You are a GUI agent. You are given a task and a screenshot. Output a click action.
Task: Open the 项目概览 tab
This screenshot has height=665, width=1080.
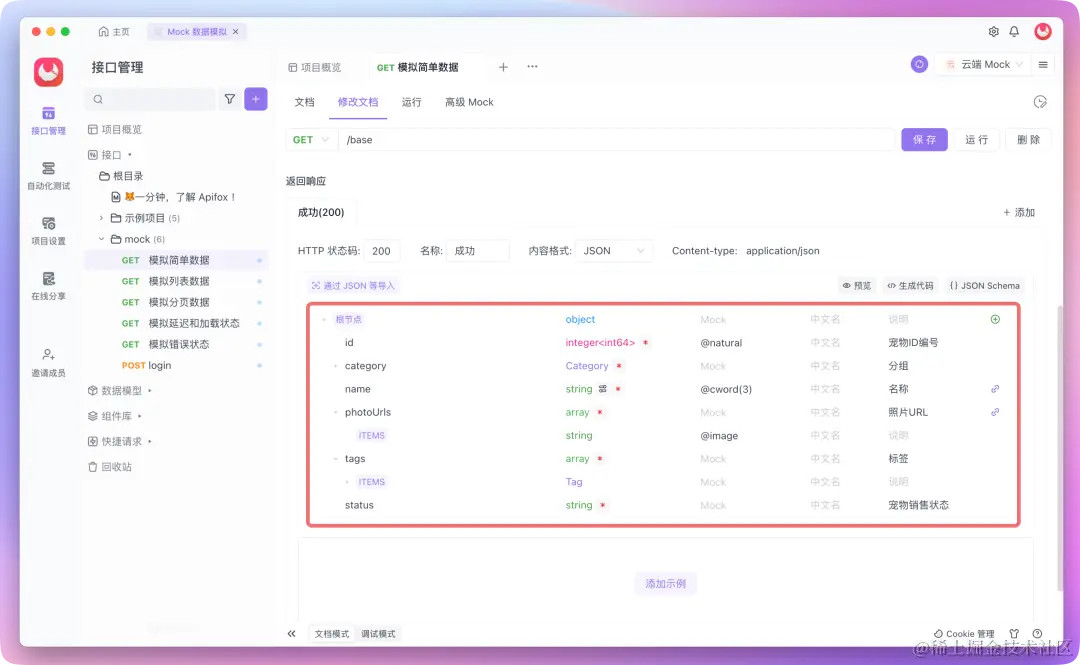click(x=315, y=67)
